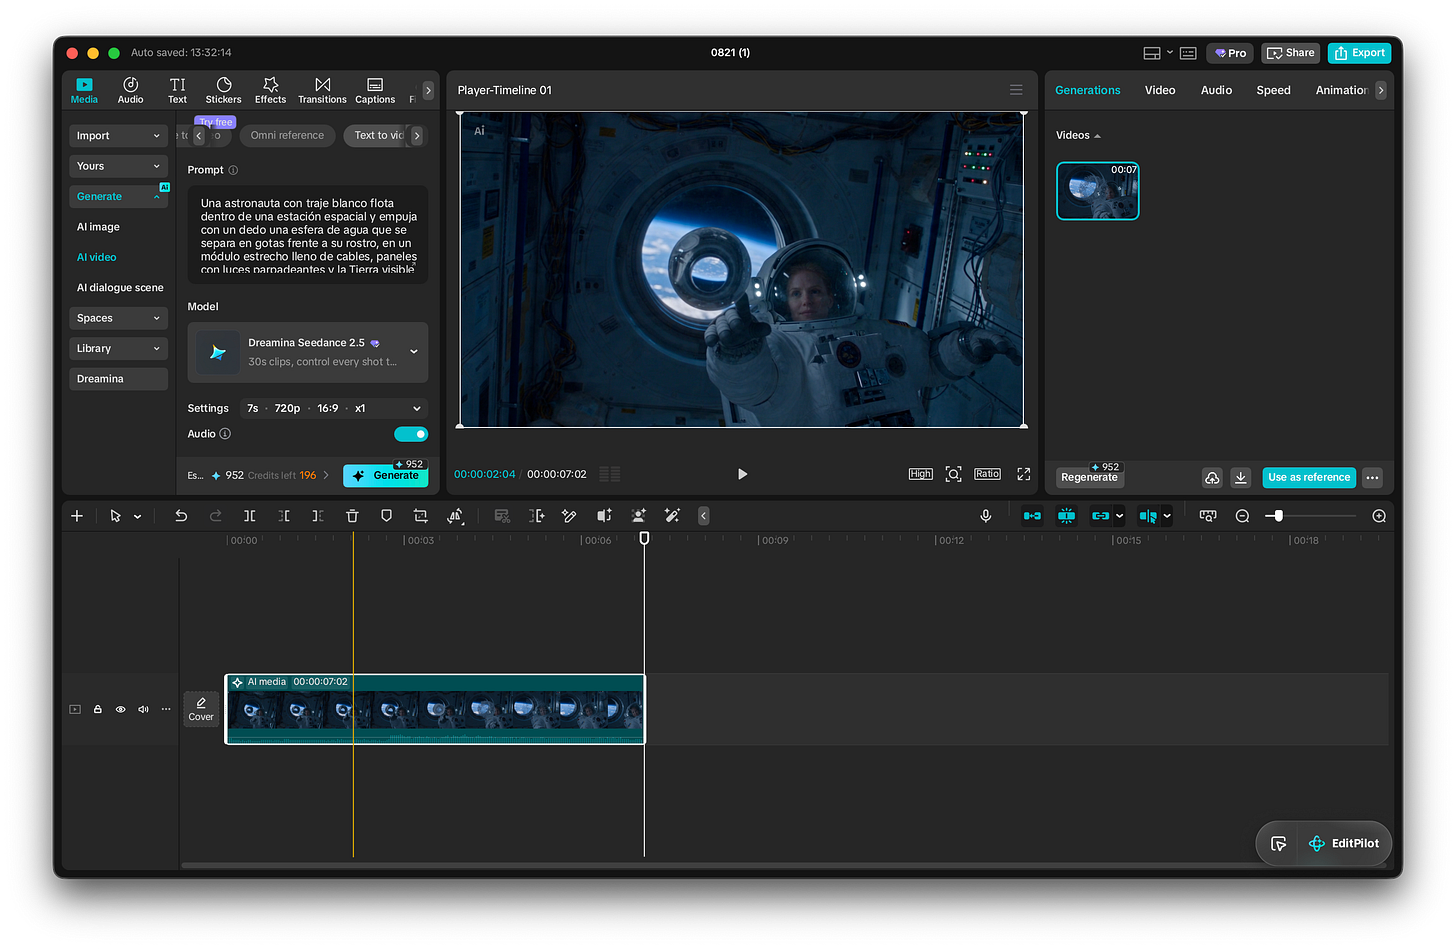Image resolution: width=1456 pixels, height=949 pixels.
Task: Share the project
Action: click(x=1291, y=53)
